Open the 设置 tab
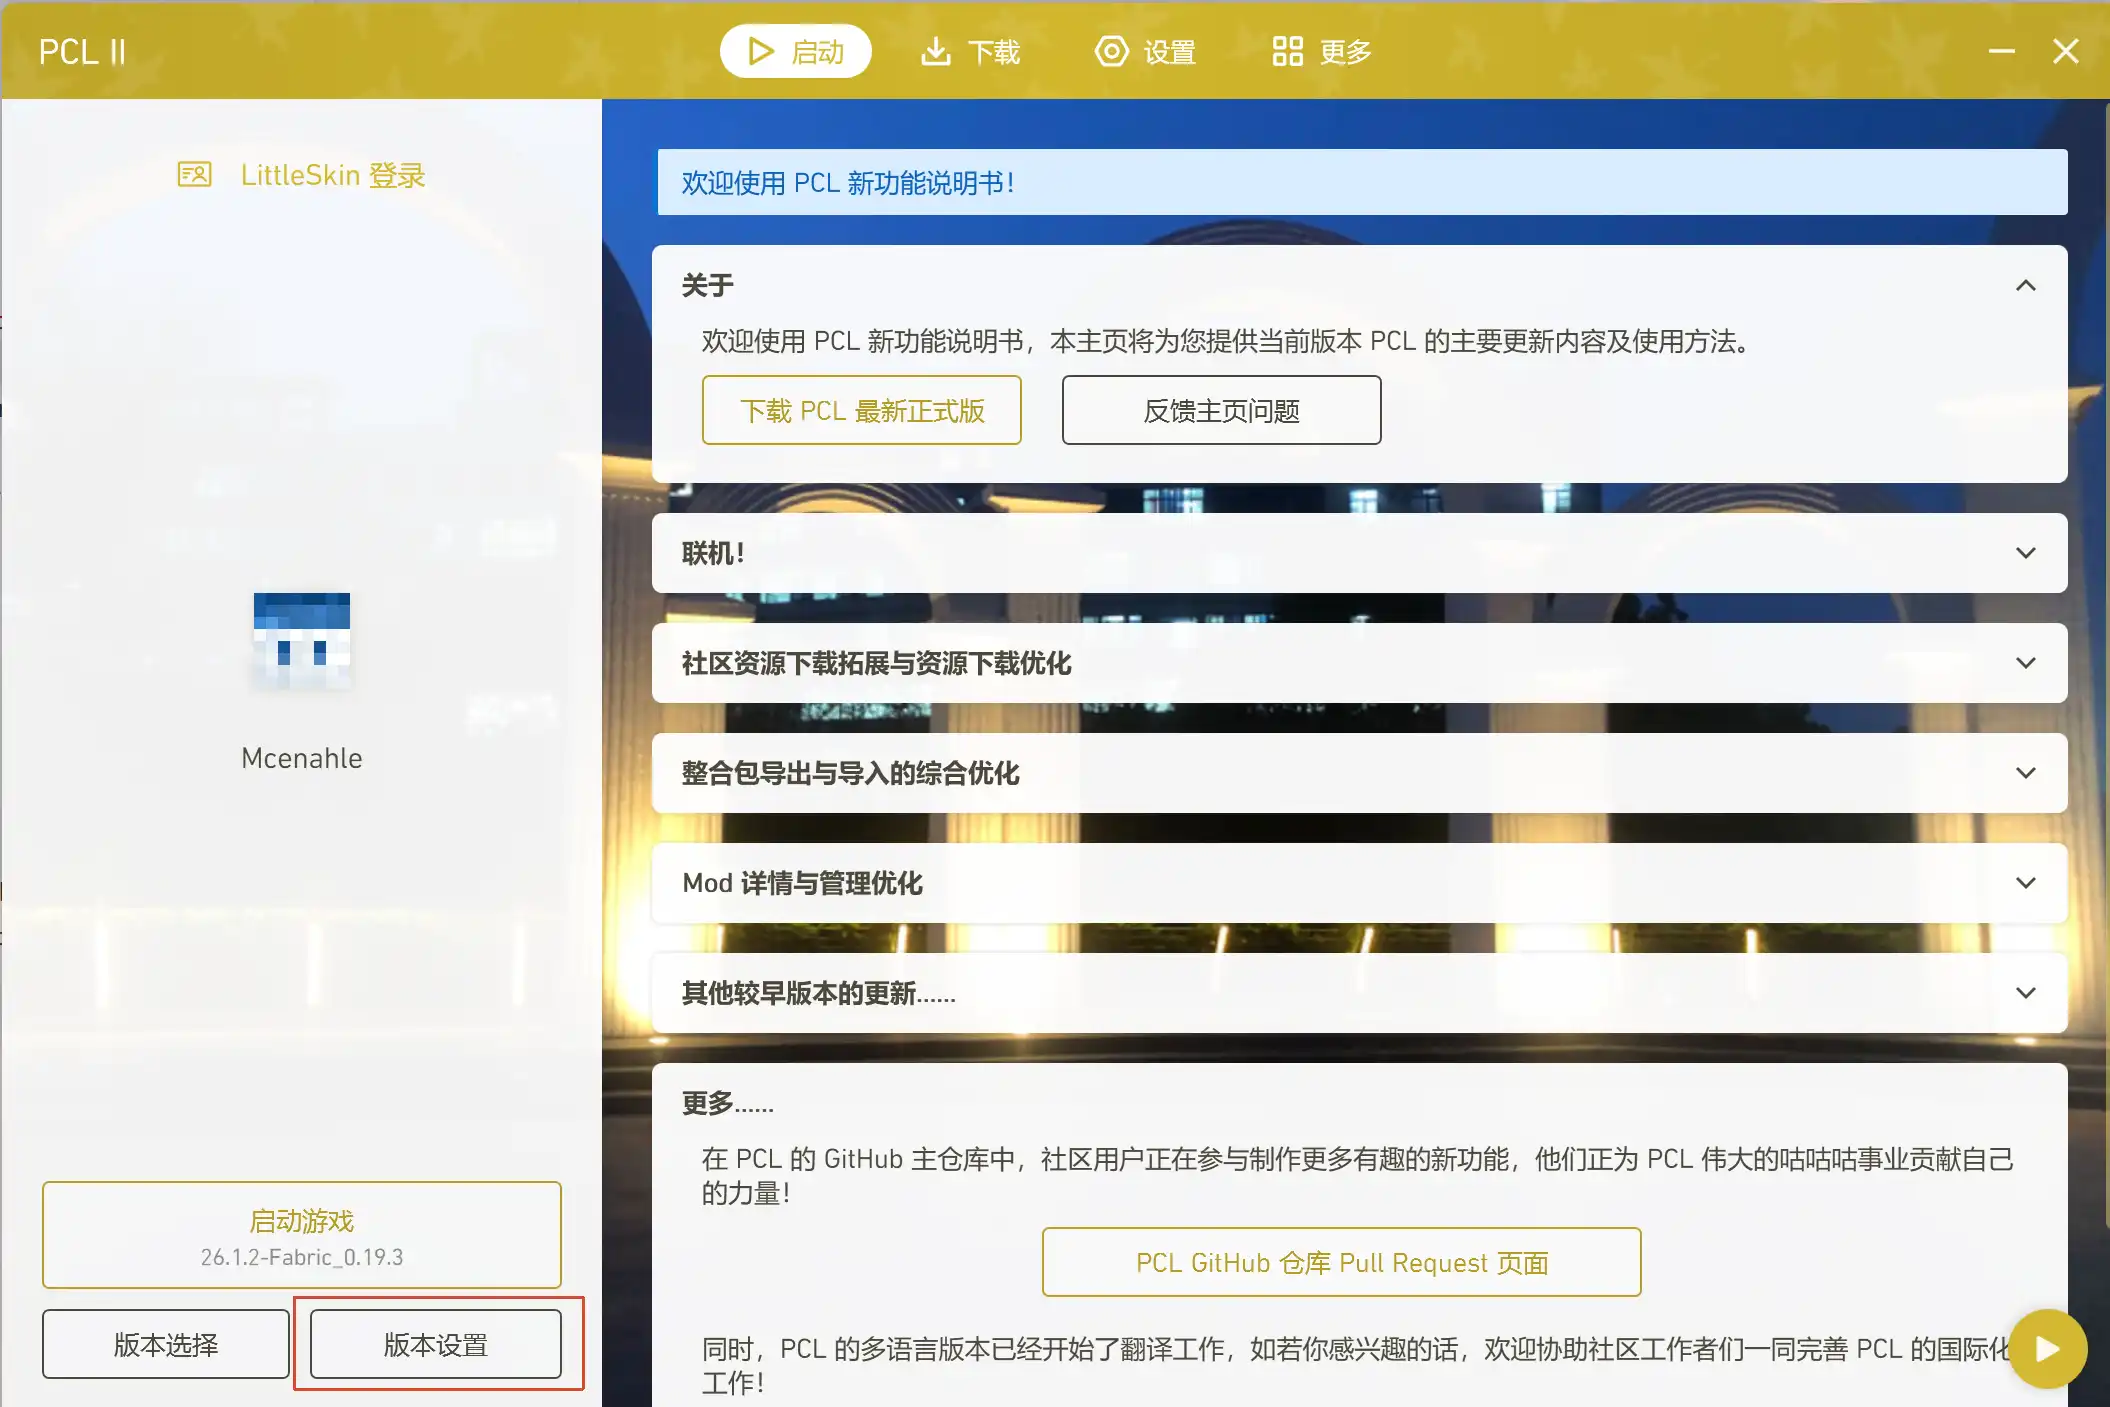The height and width of the screenshot is (1407, 2110). point(1145,51)
